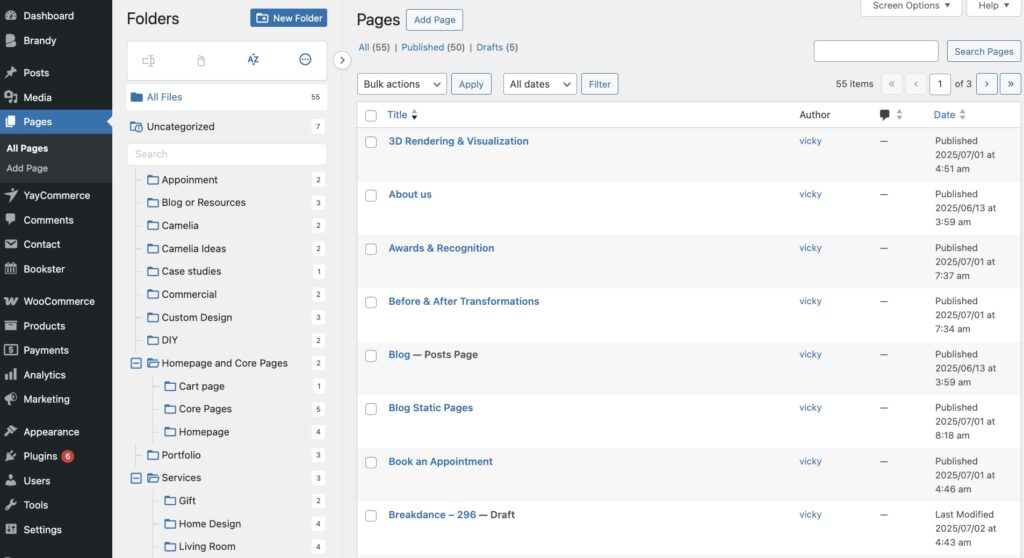Click the Analytics bar chart icon
Image resolution: width=1024 pixels, height=558 pixels.
point(10,374)
